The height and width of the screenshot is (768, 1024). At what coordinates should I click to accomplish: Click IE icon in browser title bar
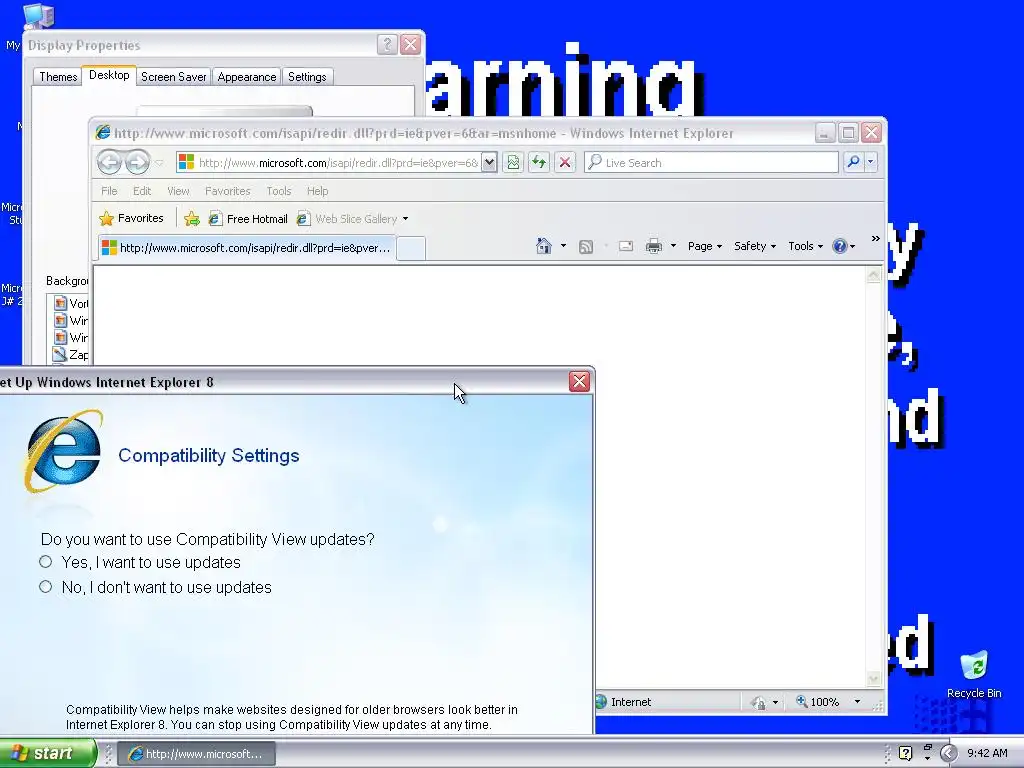click(103, 133)
